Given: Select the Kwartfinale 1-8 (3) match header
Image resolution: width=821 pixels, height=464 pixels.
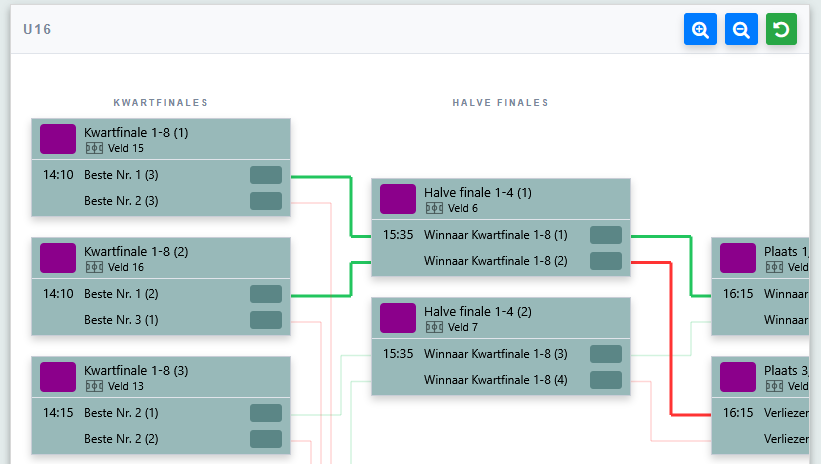Looking at the screenshot, I should pos(161,377).
